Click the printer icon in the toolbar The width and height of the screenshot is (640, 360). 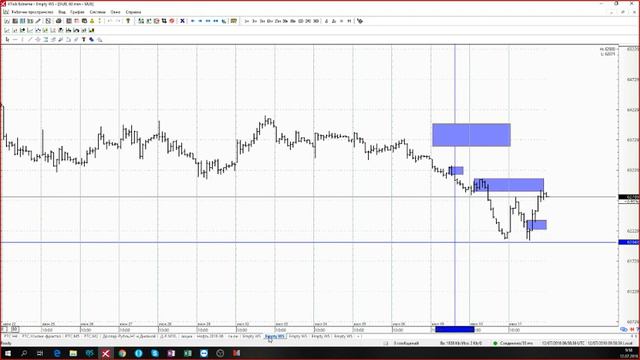click(58, 21)
